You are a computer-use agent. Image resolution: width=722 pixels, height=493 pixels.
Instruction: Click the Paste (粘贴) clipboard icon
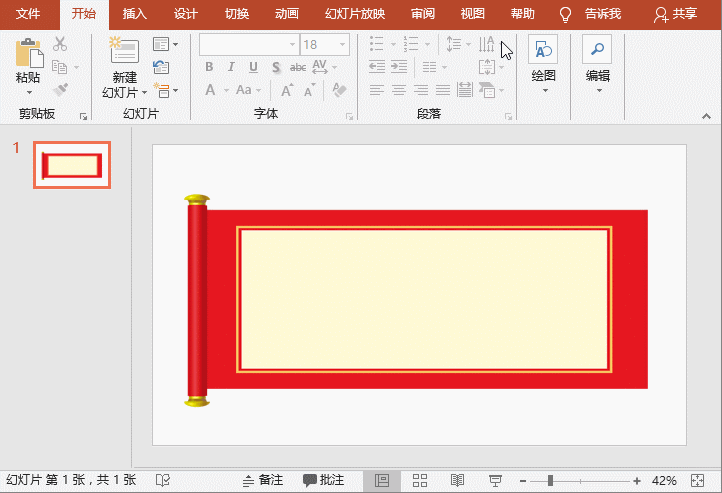(28, 52)
